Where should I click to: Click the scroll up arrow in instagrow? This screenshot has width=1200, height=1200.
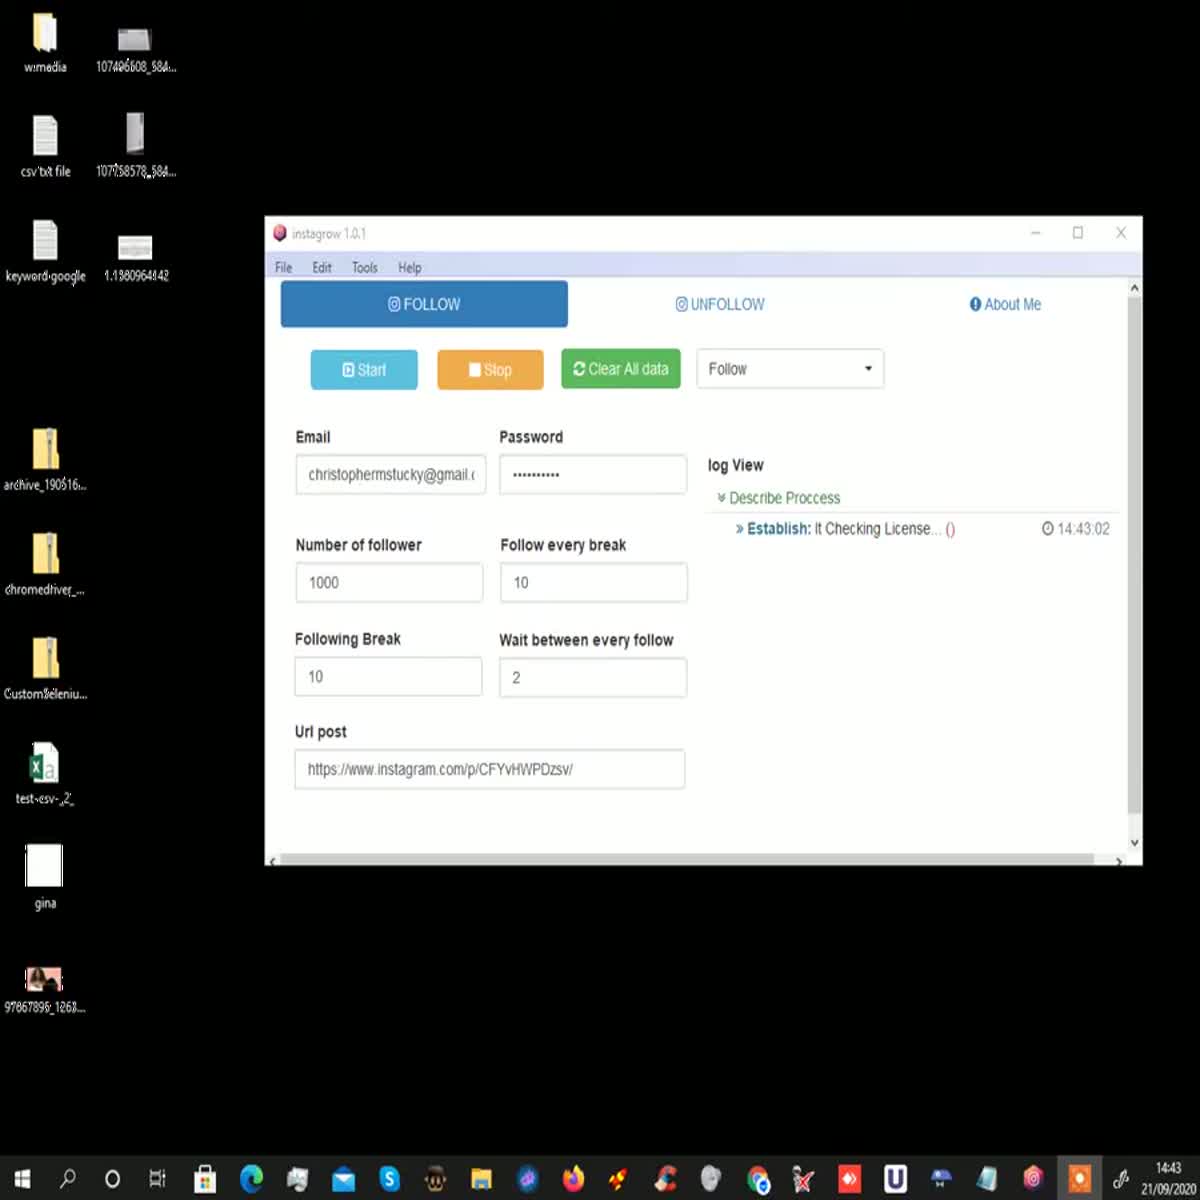[1134, 288]
